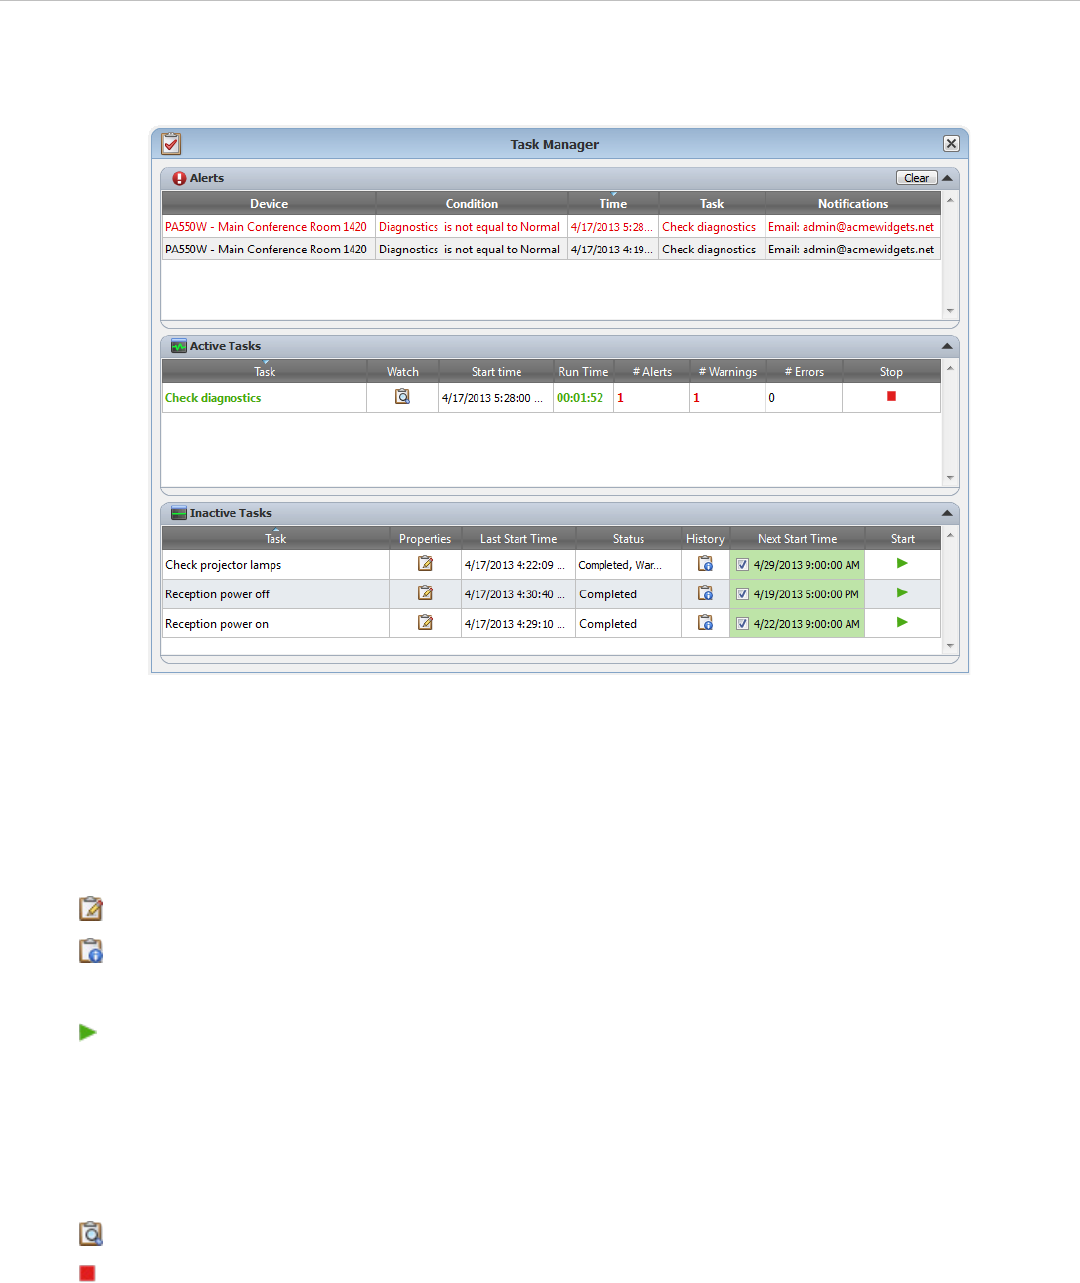The image size is (1080, 1283).
Task: Stop the Check diagnostics task
Action: (891, 396)
